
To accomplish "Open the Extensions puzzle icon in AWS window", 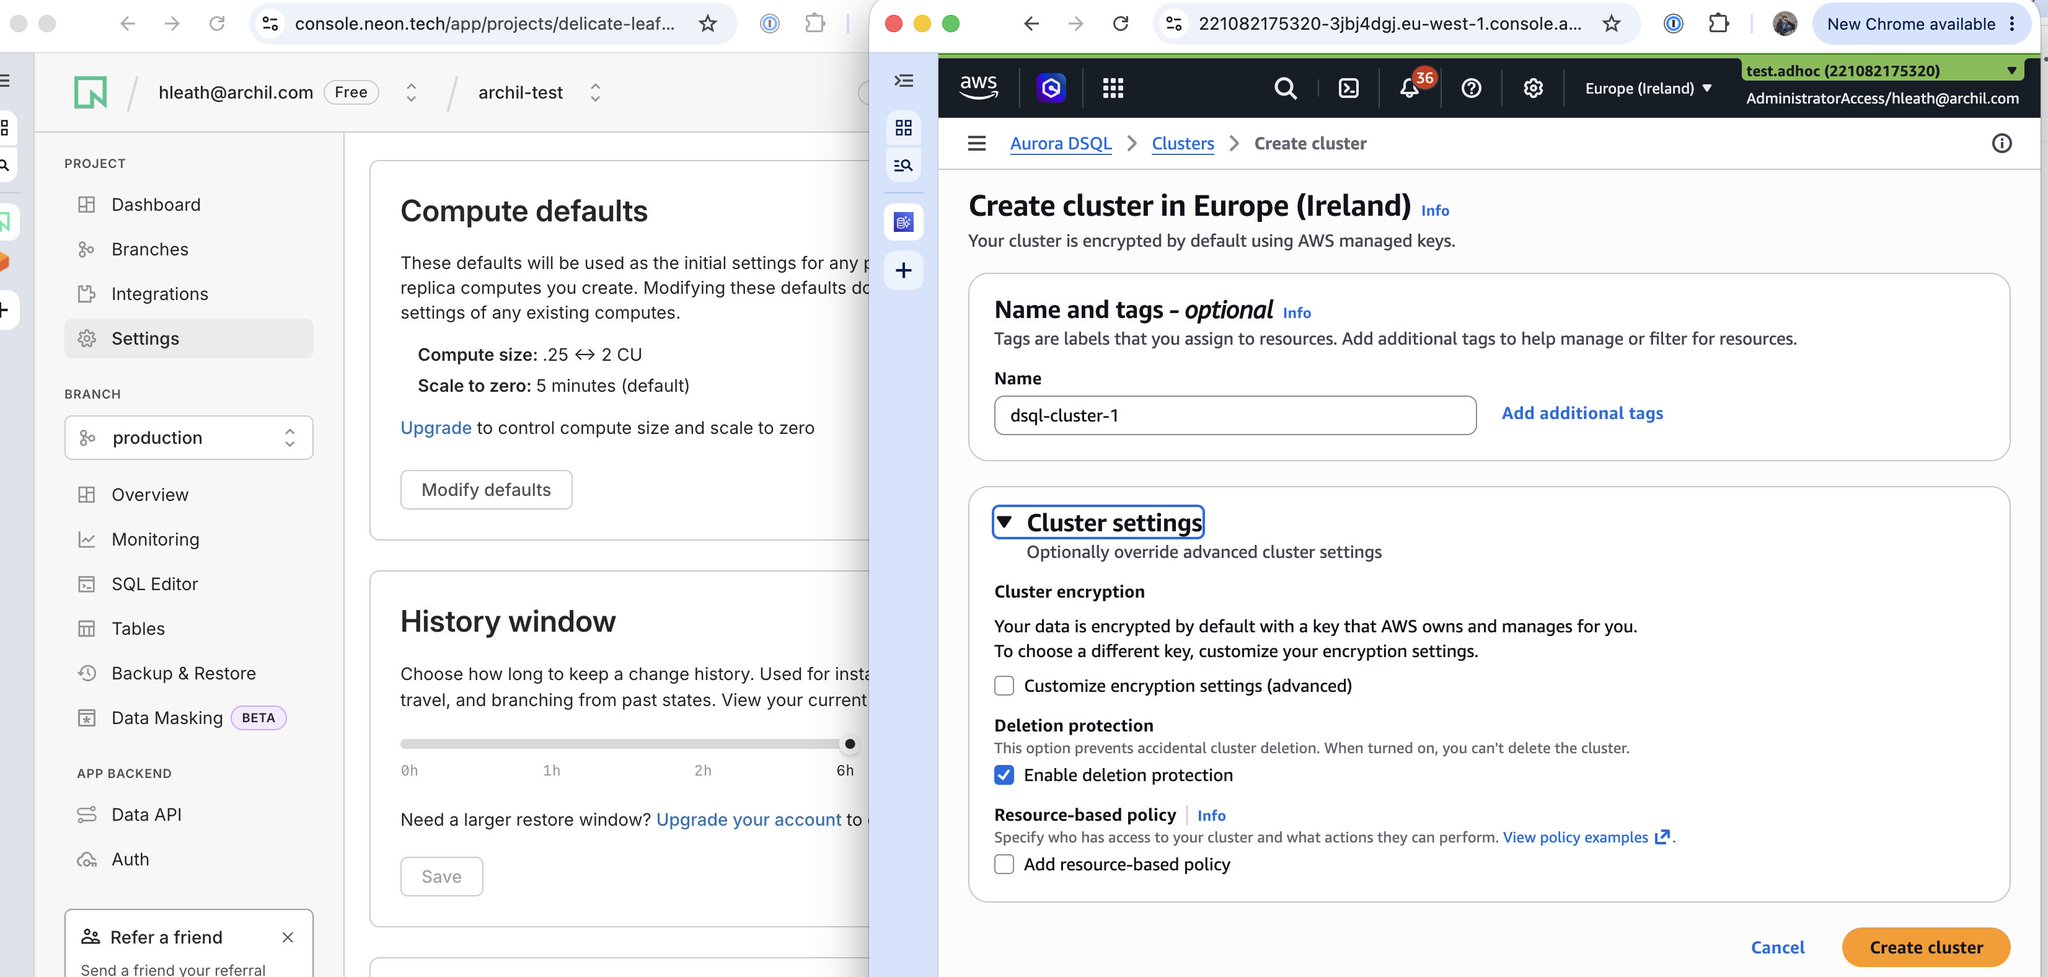I will click(x=1719, y=23).
